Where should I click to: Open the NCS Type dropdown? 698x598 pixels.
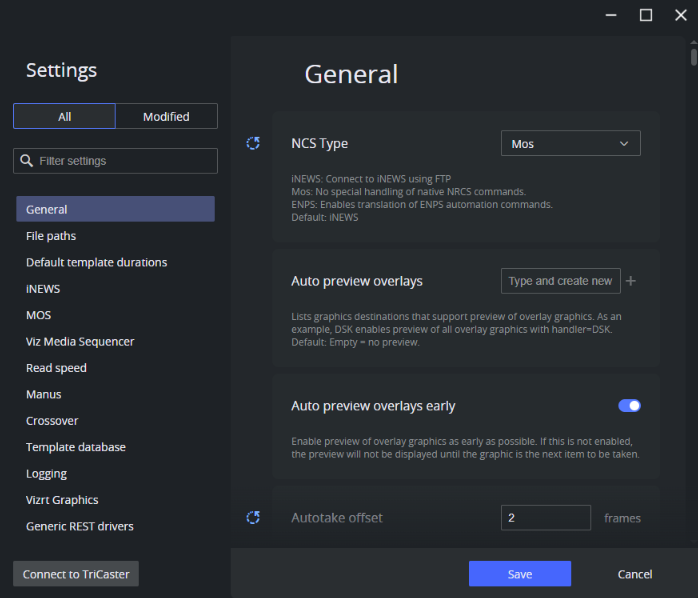pyautogui.click(x=570, y=144)
